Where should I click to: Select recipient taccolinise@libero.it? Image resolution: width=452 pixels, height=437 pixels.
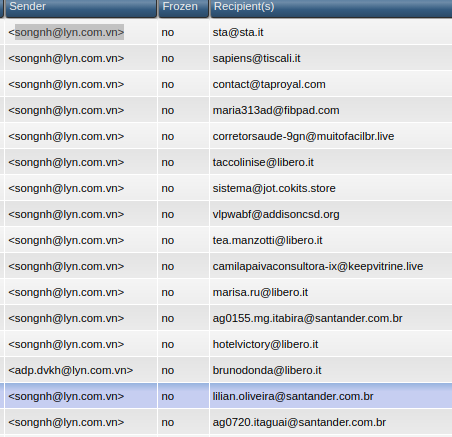tap(263, 162)
